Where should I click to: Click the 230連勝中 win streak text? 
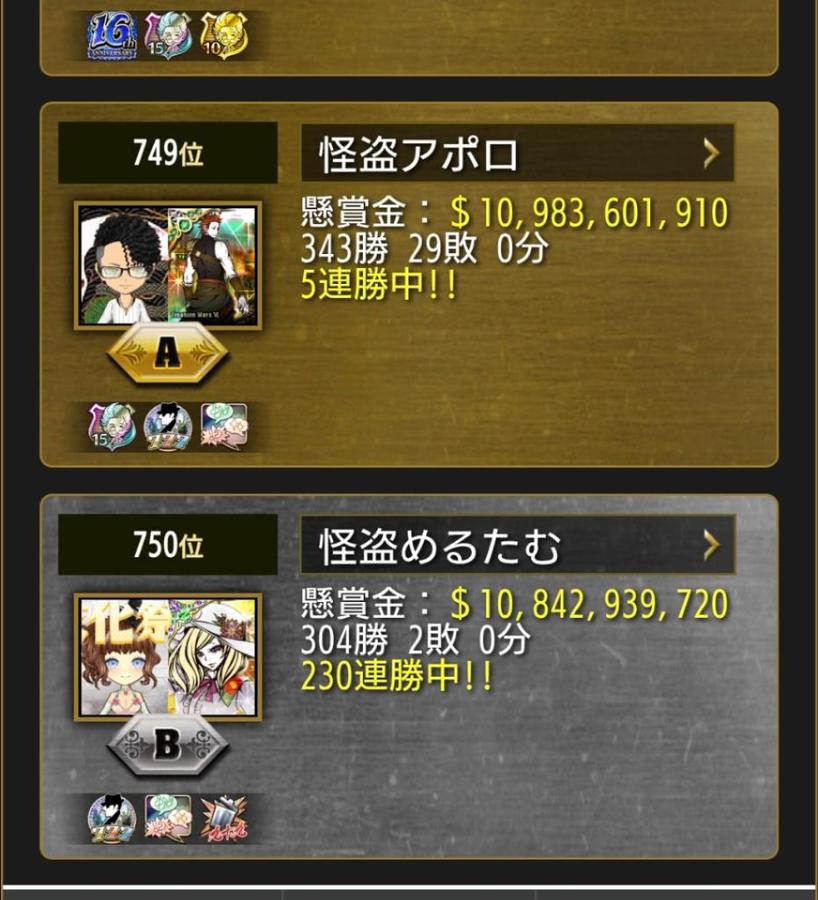coord(397,676)
